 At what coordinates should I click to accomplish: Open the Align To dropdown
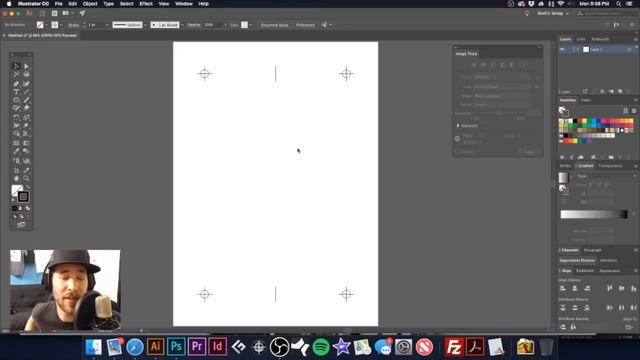(629, 327)
